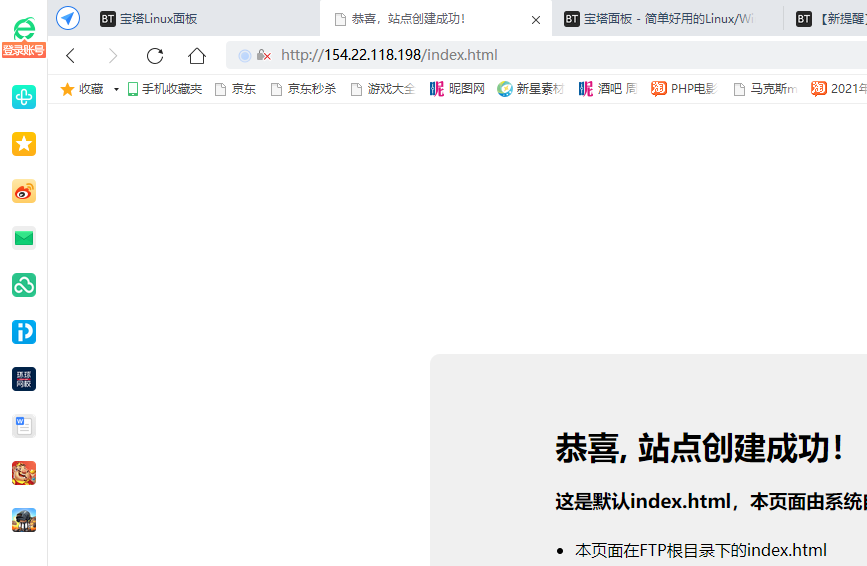Click the 登录账号 login badge
The height and width of the screenshot is (566, 867).
pyautogui.click(x=24, y=50)
